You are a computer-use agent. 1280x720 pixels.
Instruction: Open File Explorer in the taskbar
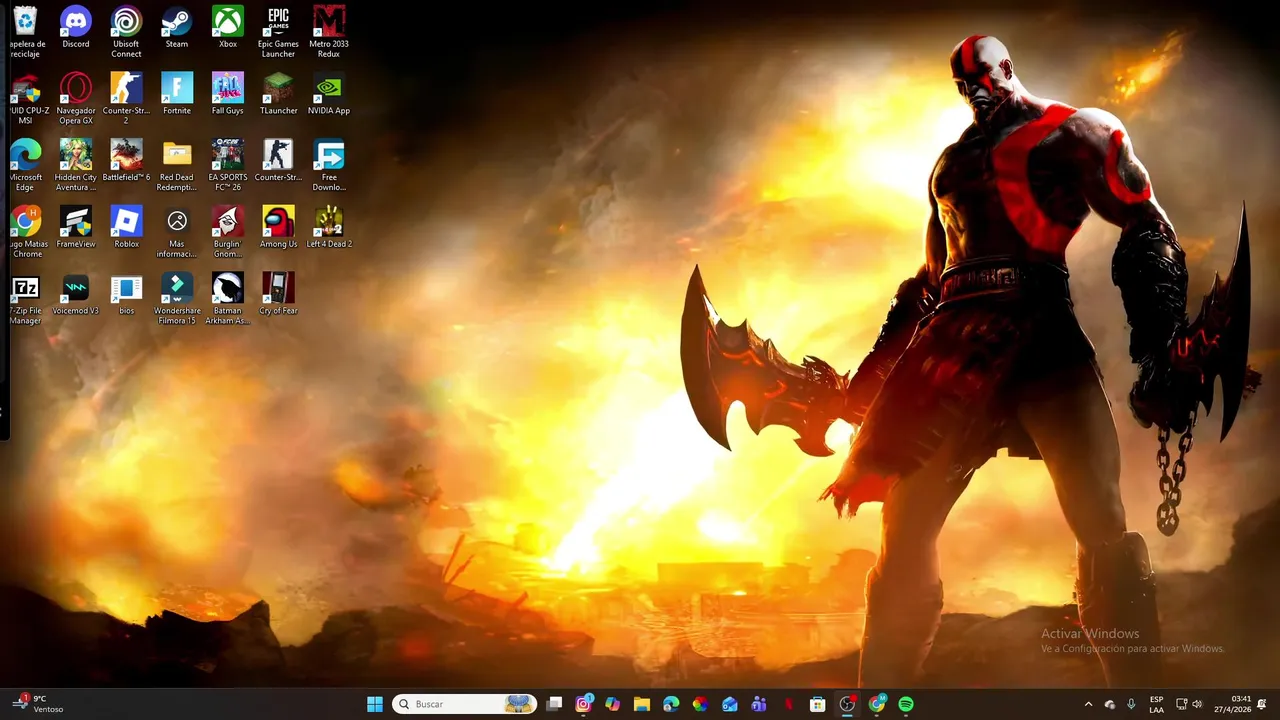pyautogui.click(x=642, y=704)
